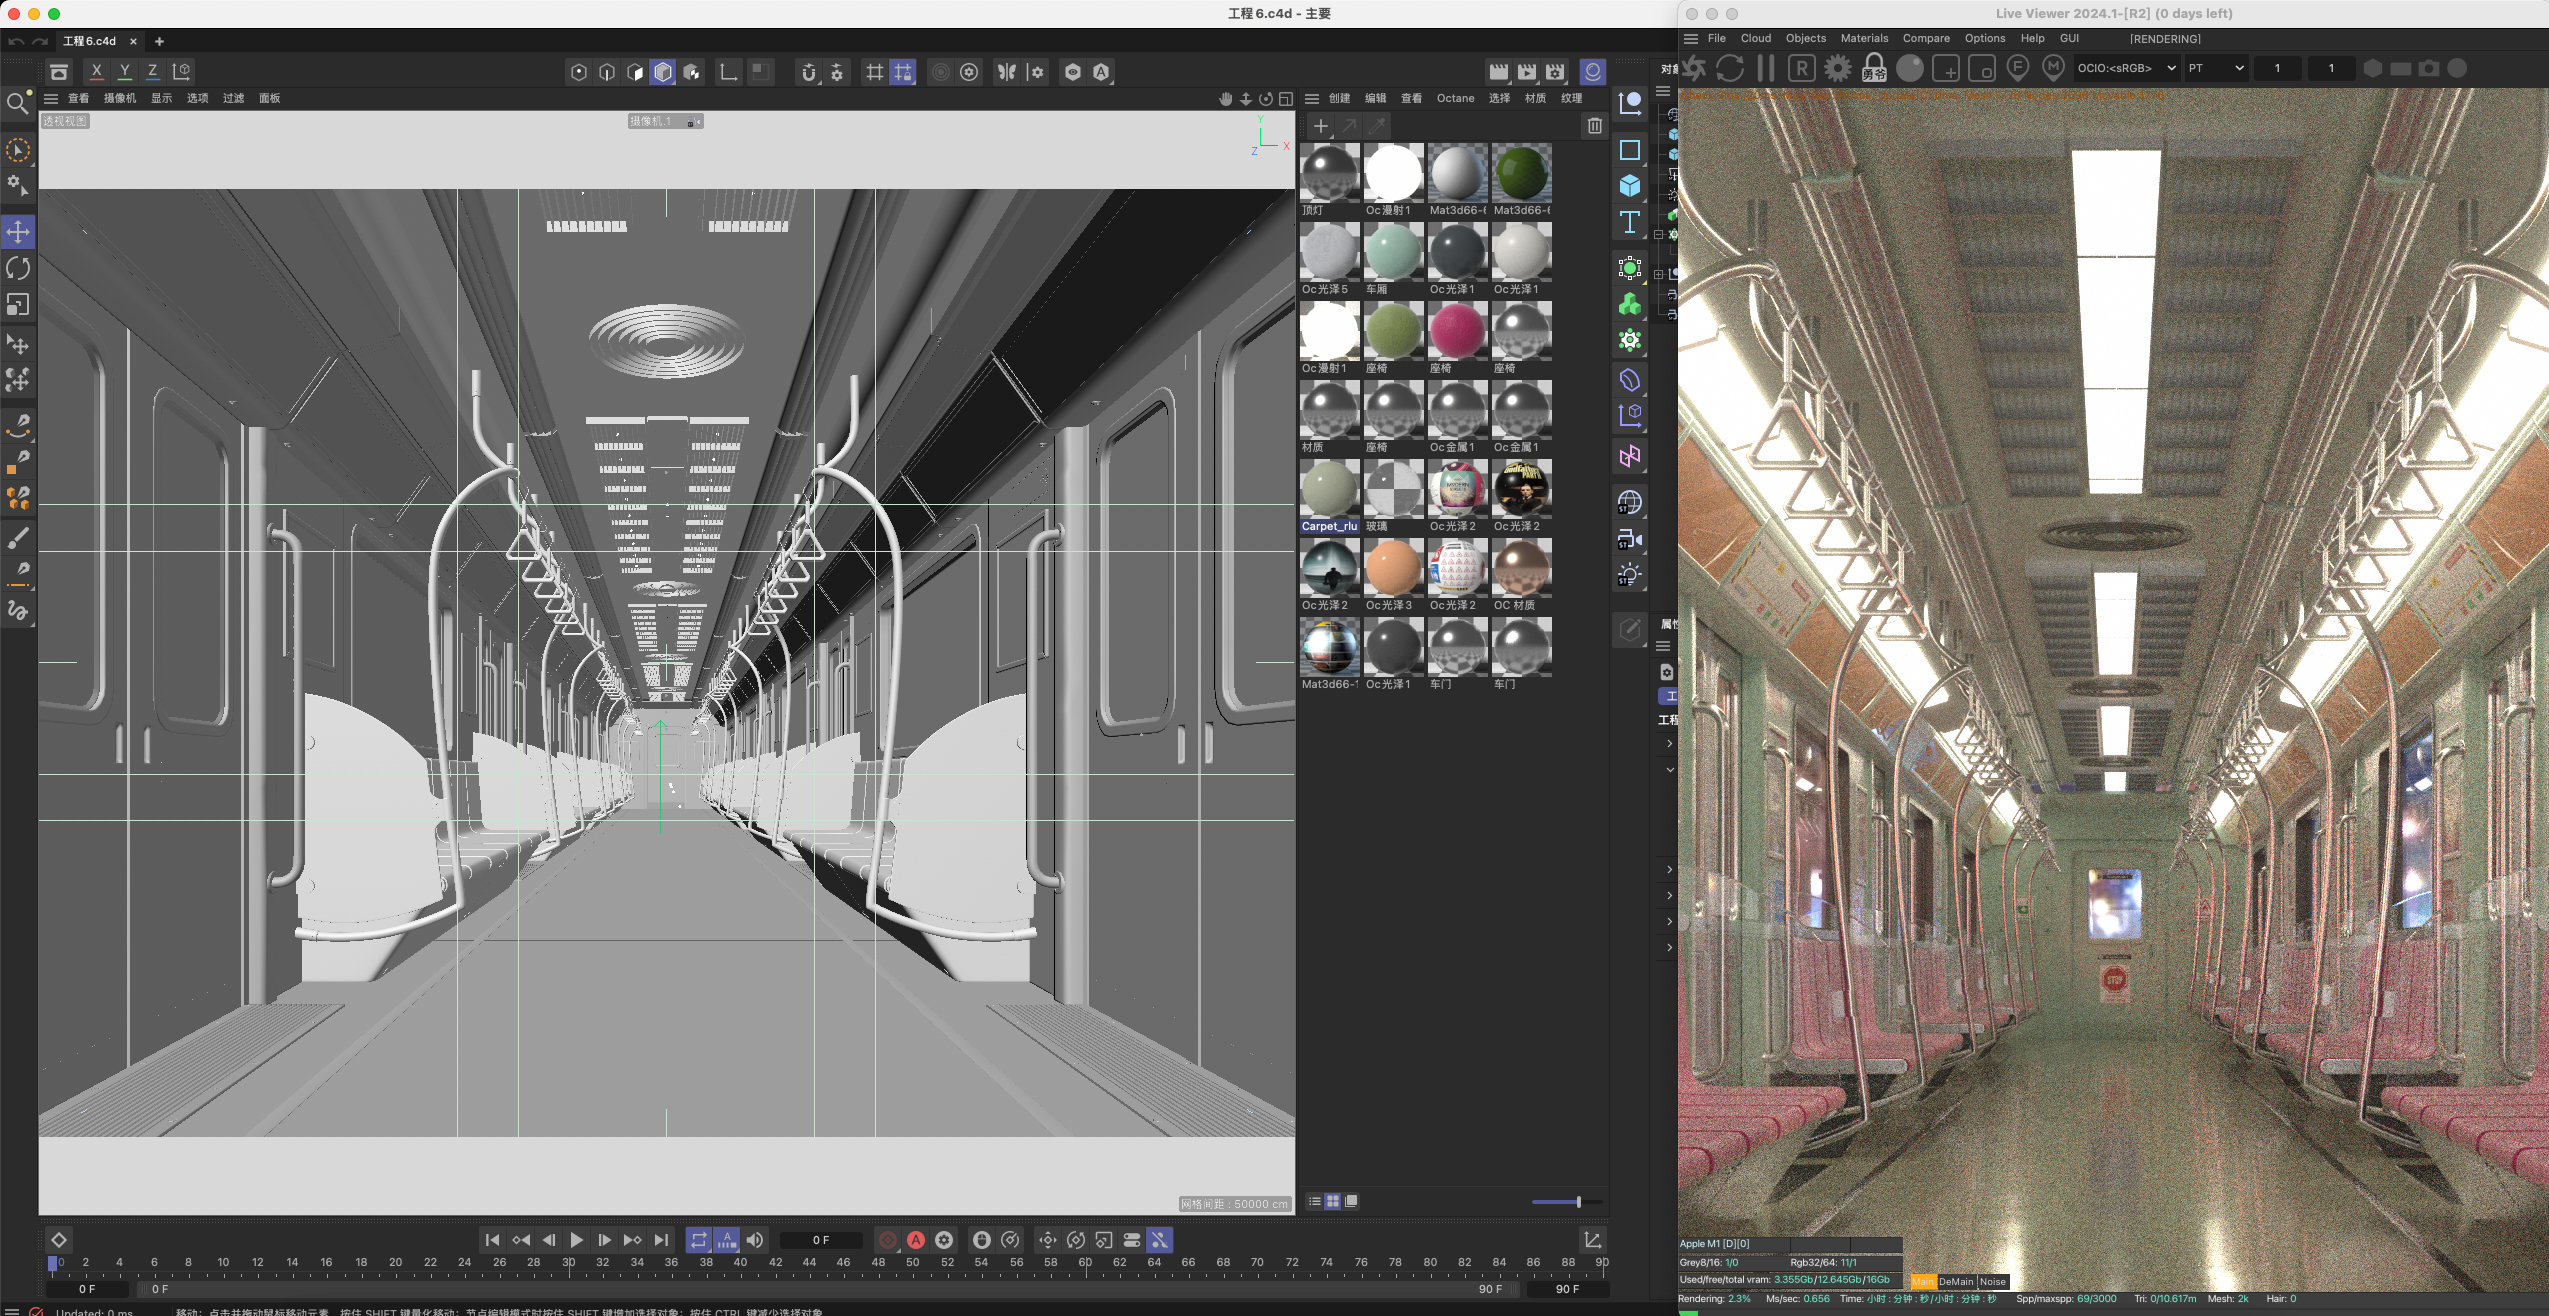Image resolution: width=2549 pixels, height=1316 pixels.
Task: Click the light object icon in right palette
Action: point(1629,576)
